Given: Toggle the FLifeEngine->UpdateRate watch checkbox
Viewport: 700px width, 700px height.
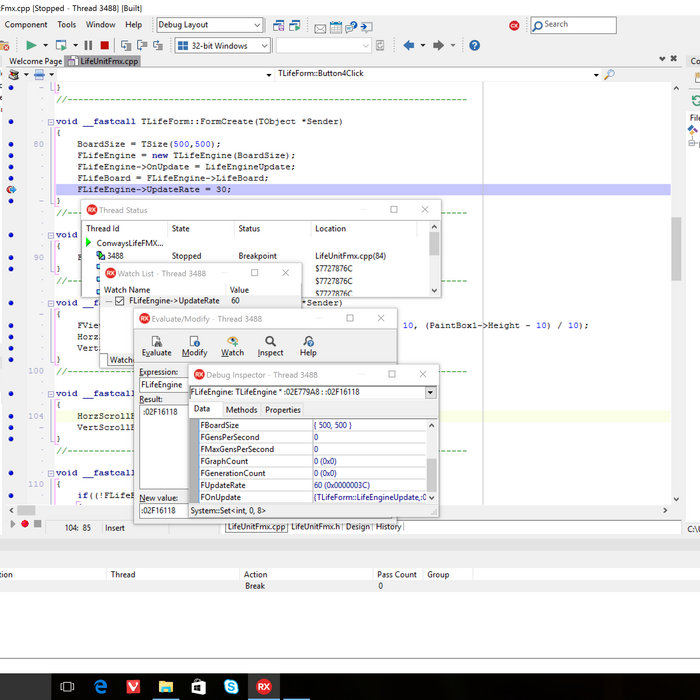Looking at the screenshot, I should (120, 301).
